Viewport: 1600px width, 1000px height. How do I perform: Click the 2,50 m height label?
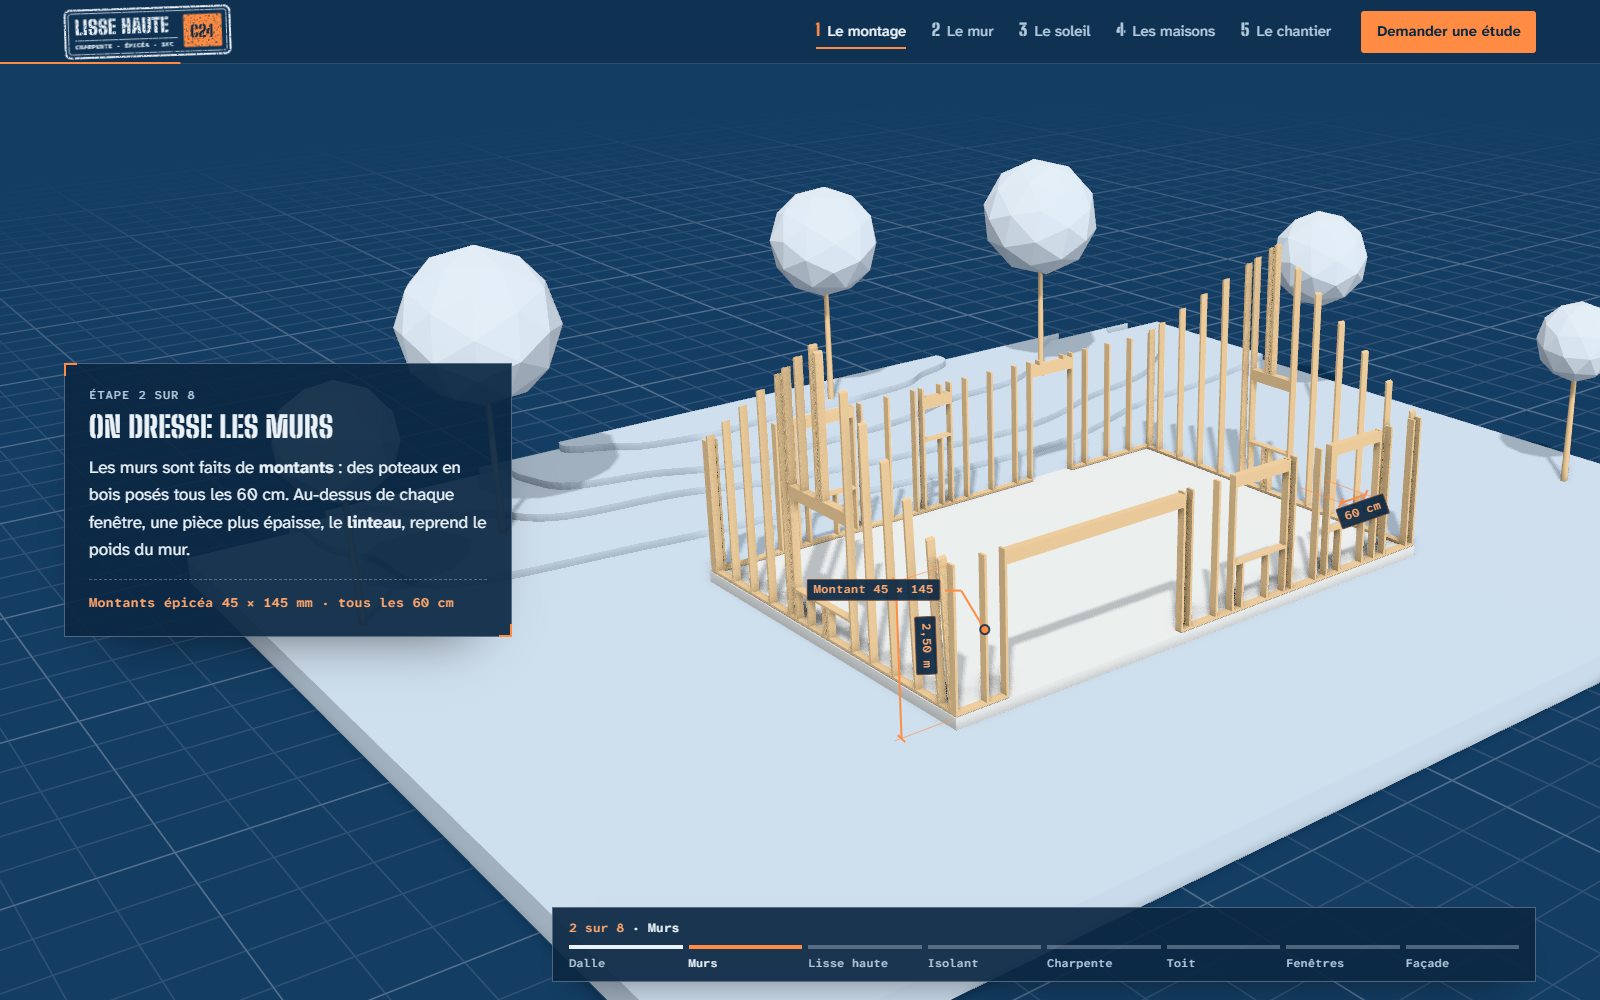[x=926, y=645]
